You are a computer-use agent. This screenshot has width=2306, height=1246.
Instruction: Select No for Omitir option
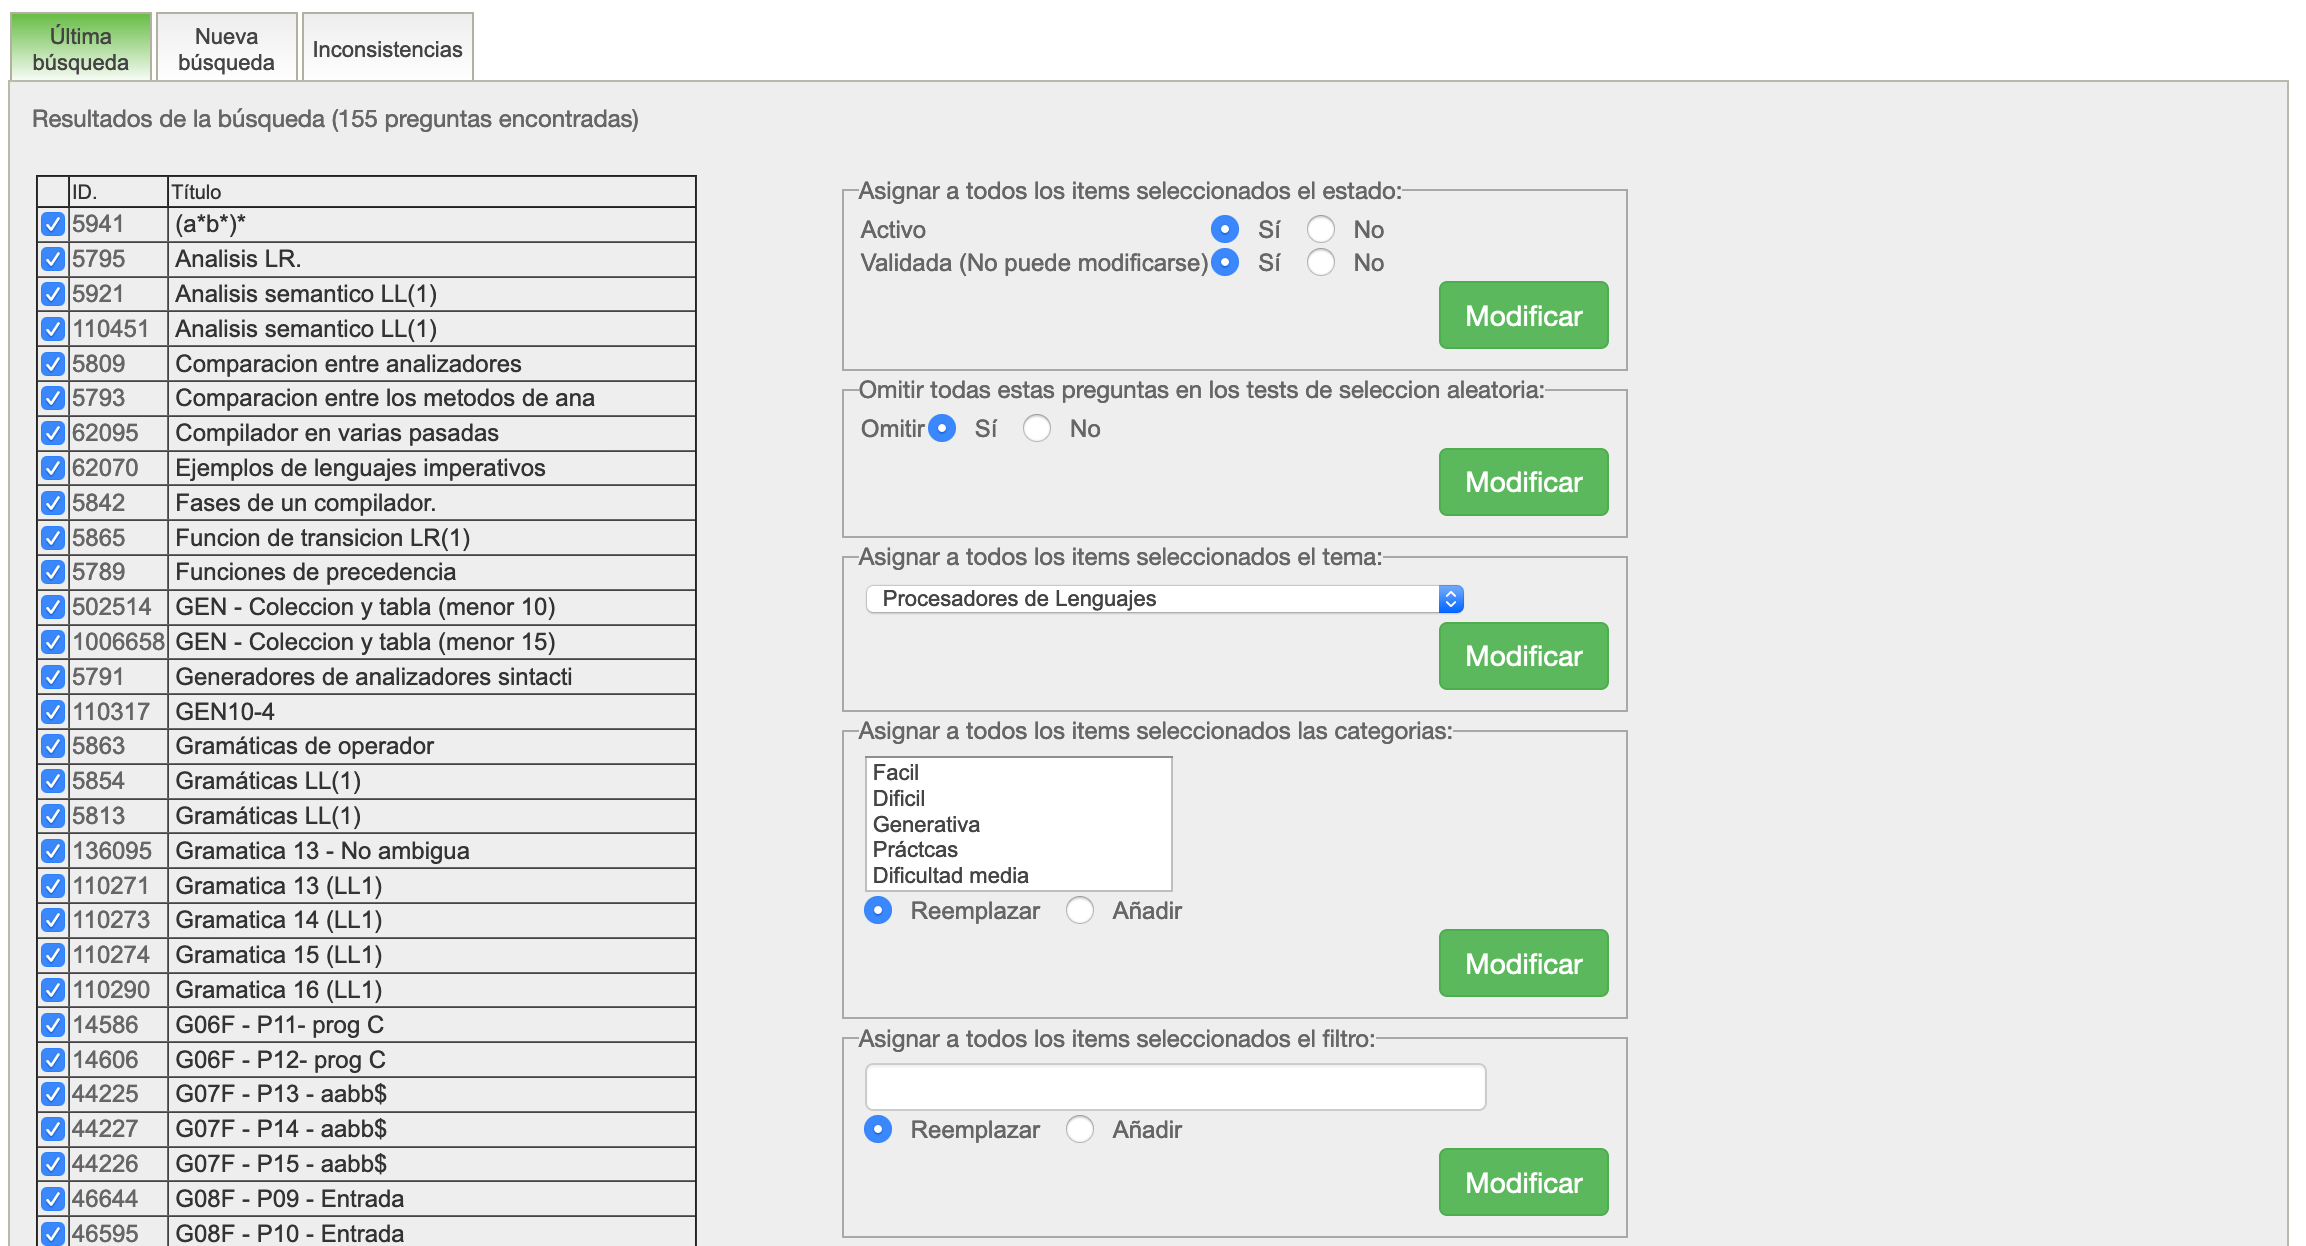tap(1036, 429)
